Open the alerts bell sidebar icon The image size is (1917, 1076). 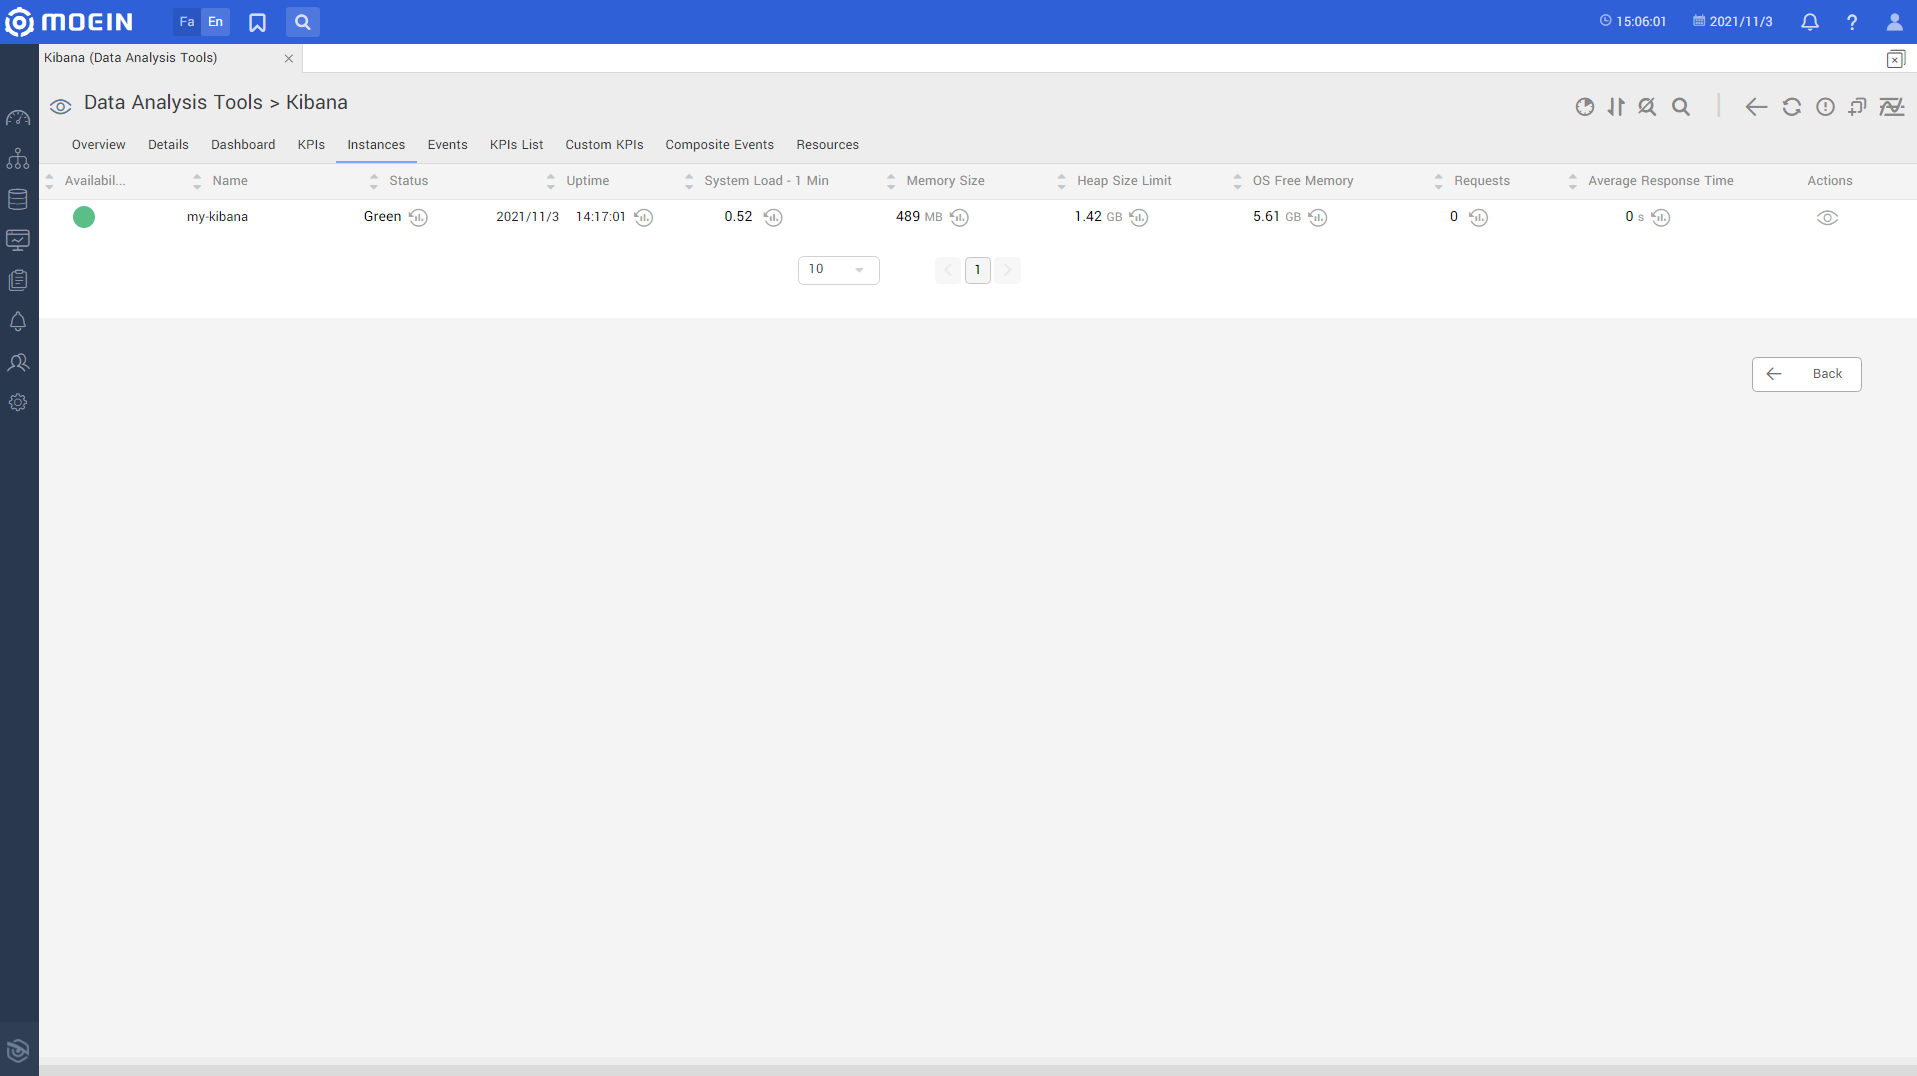tap(18, 321)
